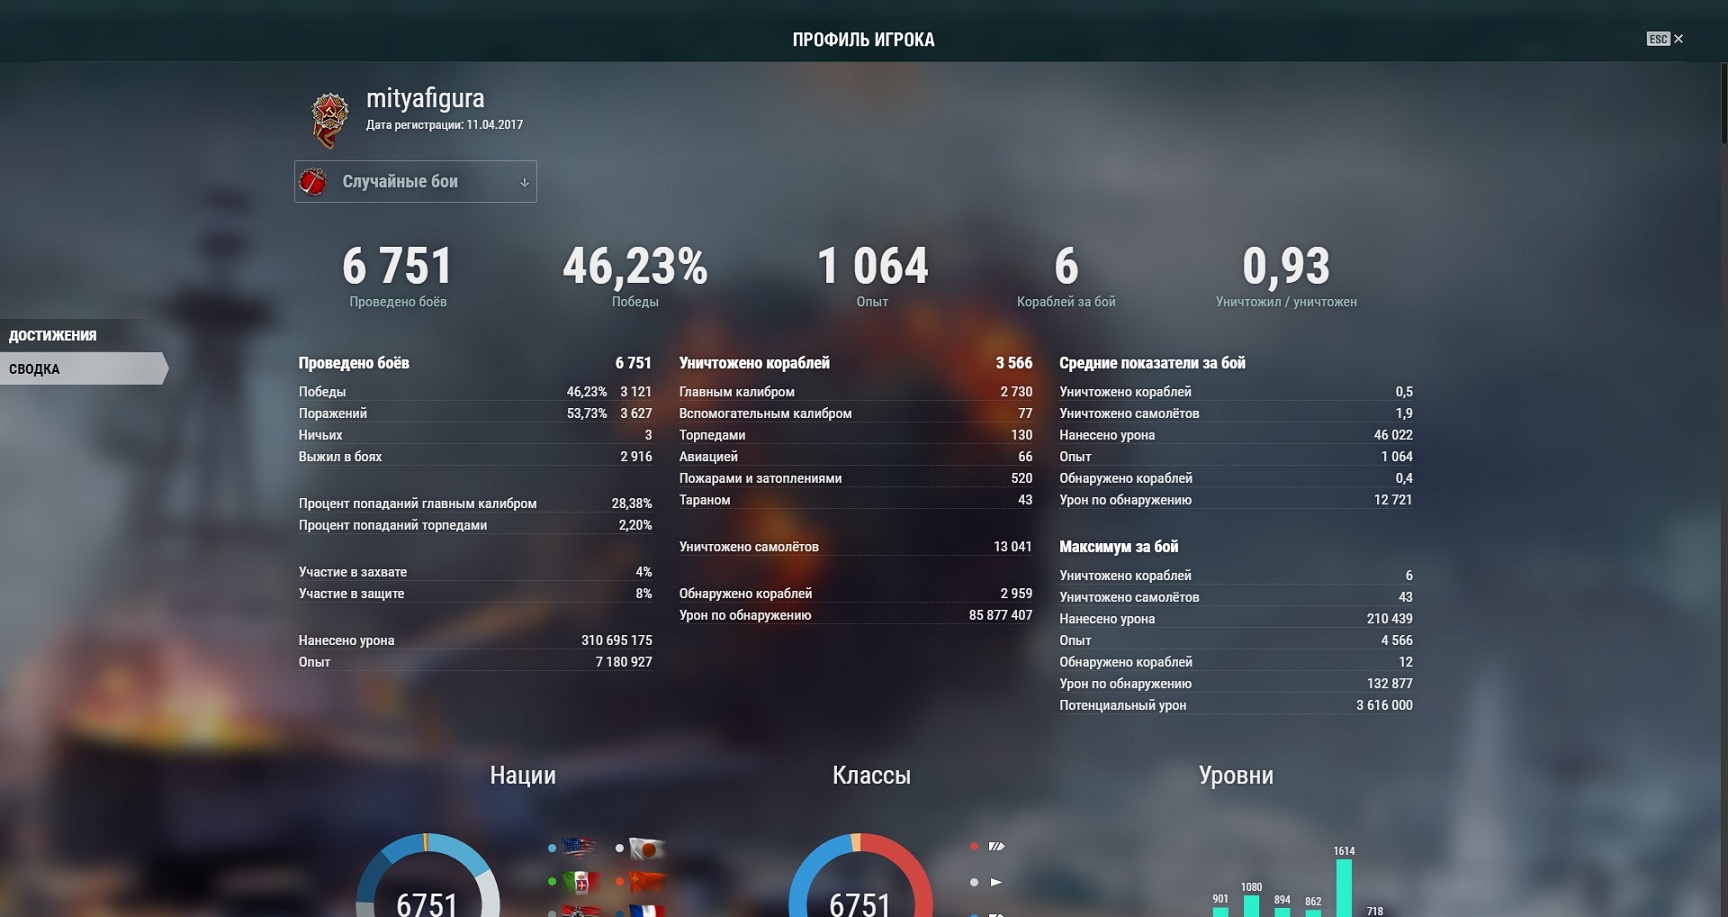Click the Вспомогательным калибром row label

765,414
